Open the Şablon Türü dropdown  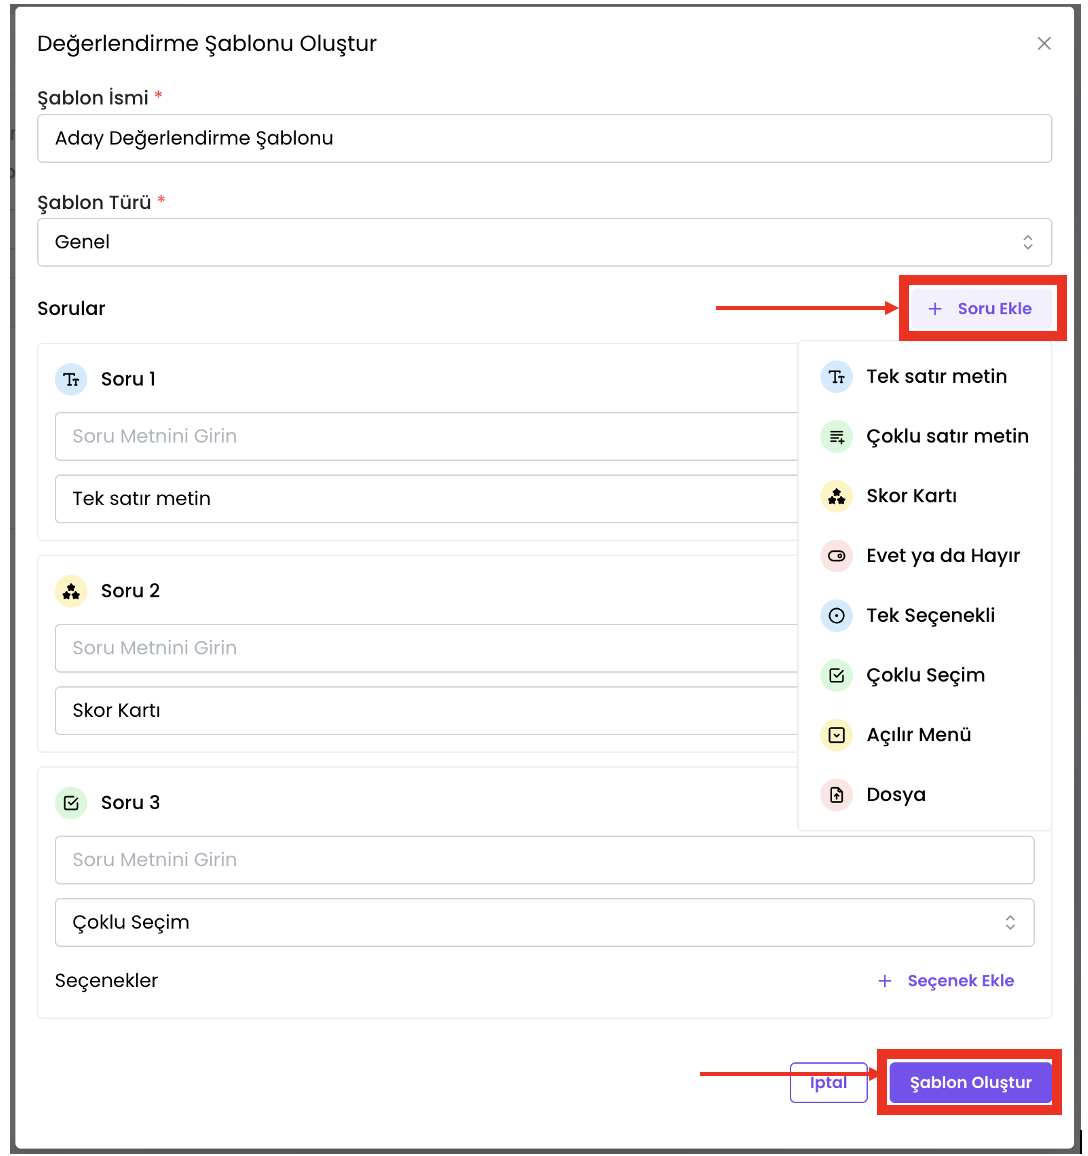click(x=544, y=242)
